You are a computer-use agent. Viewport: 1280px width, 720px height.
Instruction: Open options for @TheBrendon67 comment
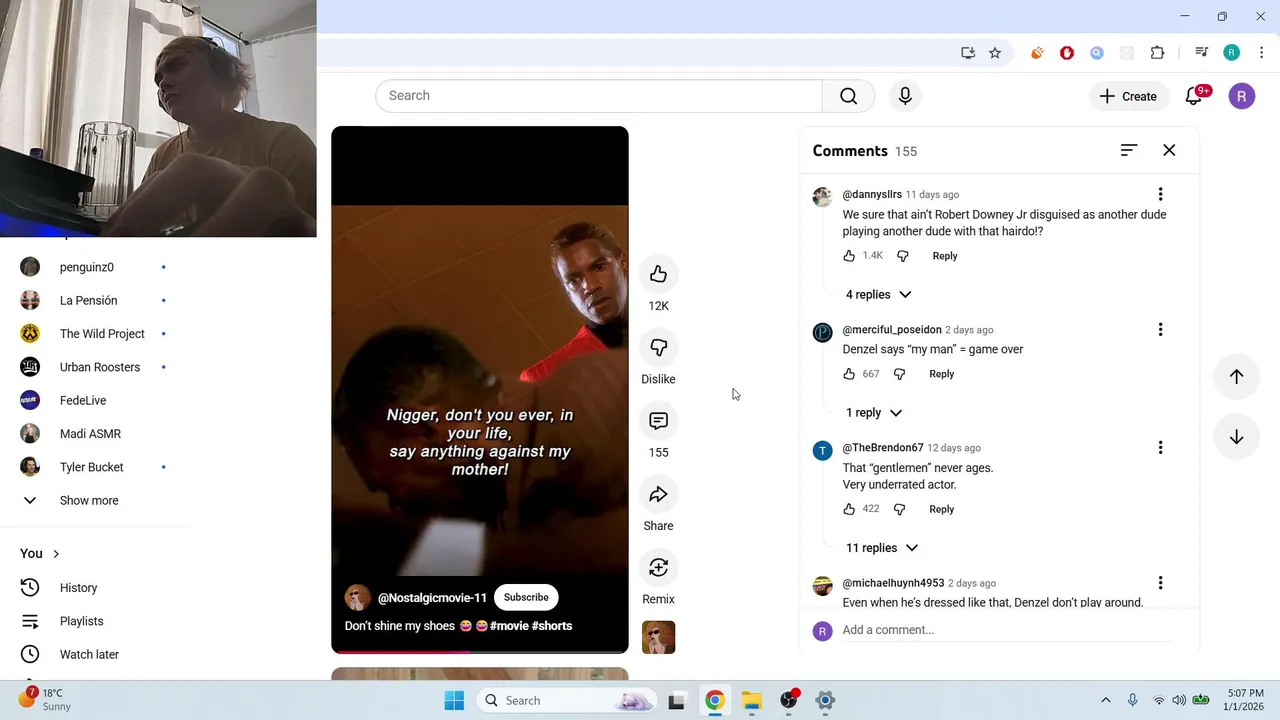pos(1160,447)
